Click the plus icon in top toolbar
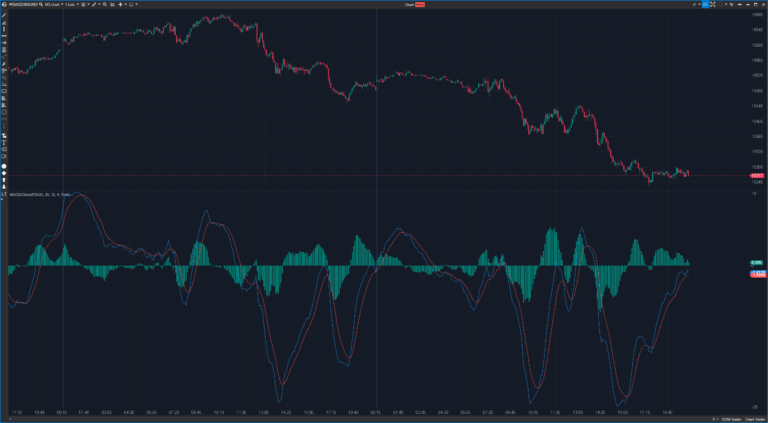Viewport: 768px width, 423px height. 120,4
